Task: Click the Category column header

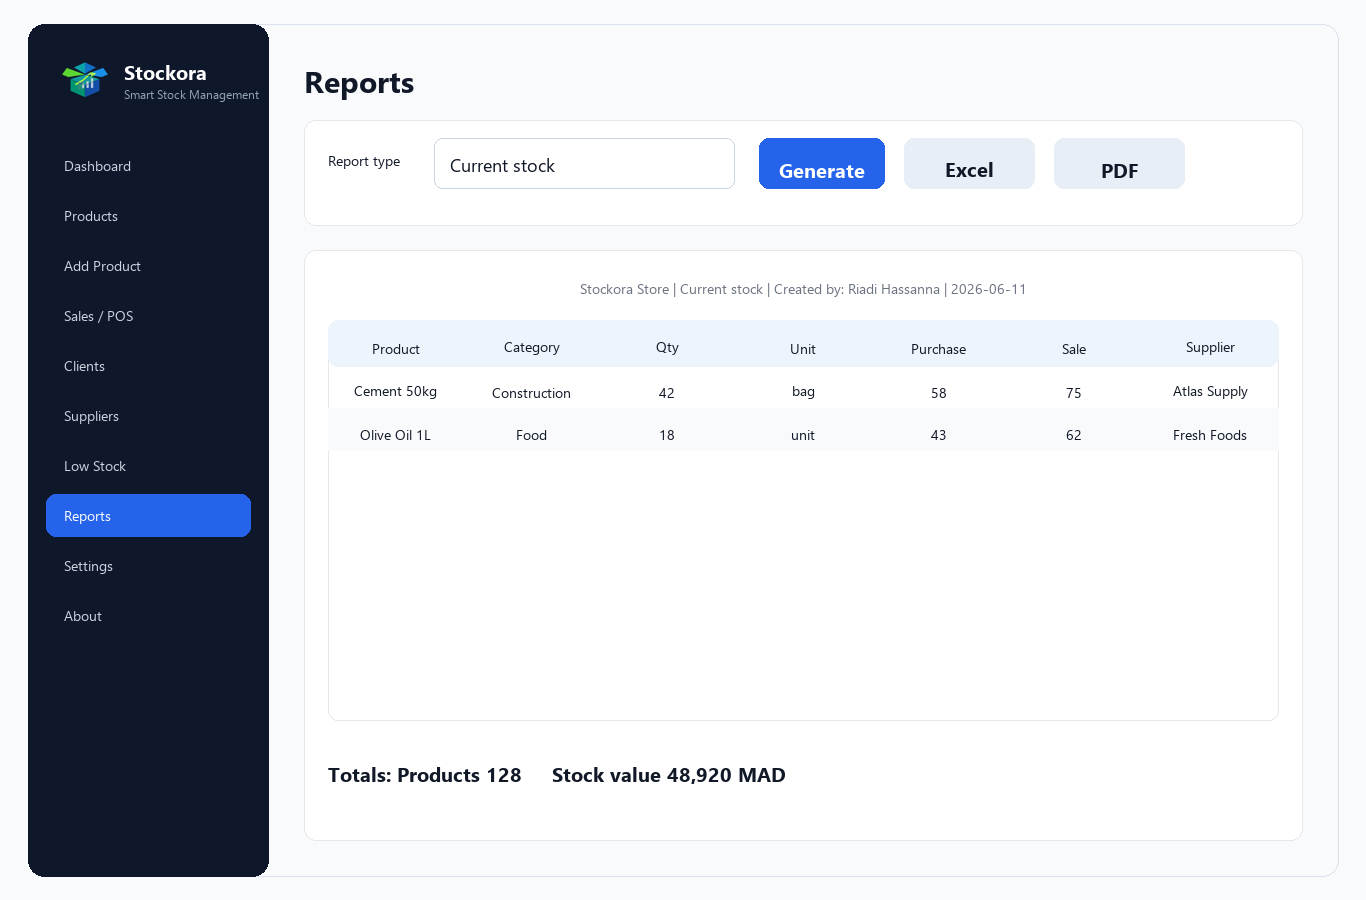Action: 532,347
